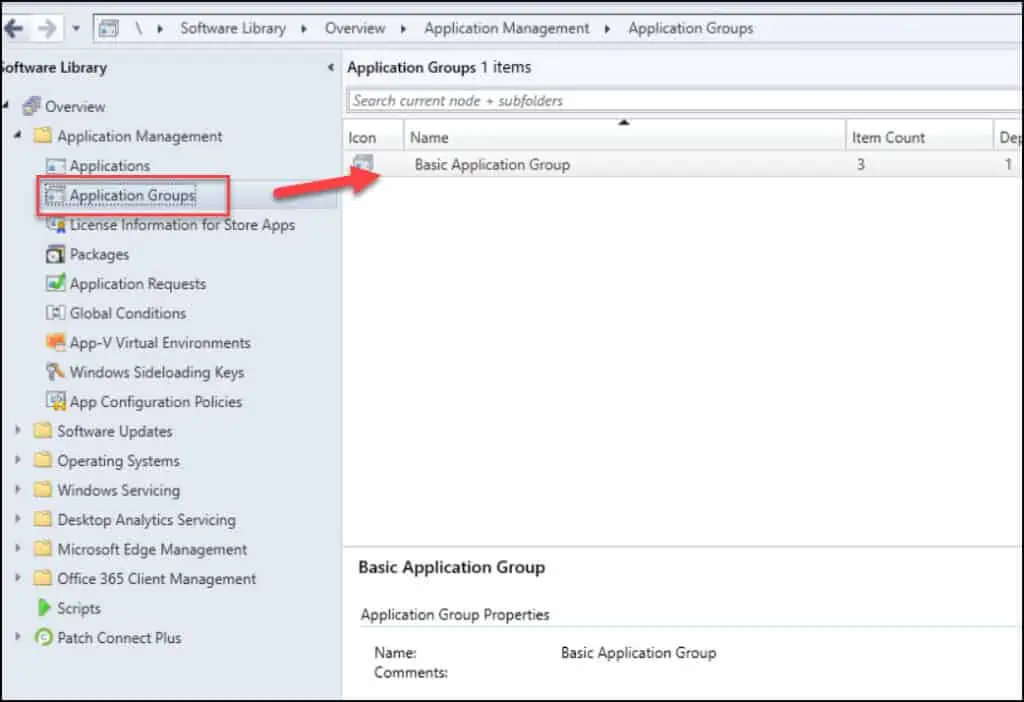Click the Microsoft Edge Management folder icon

click(43, 548)
